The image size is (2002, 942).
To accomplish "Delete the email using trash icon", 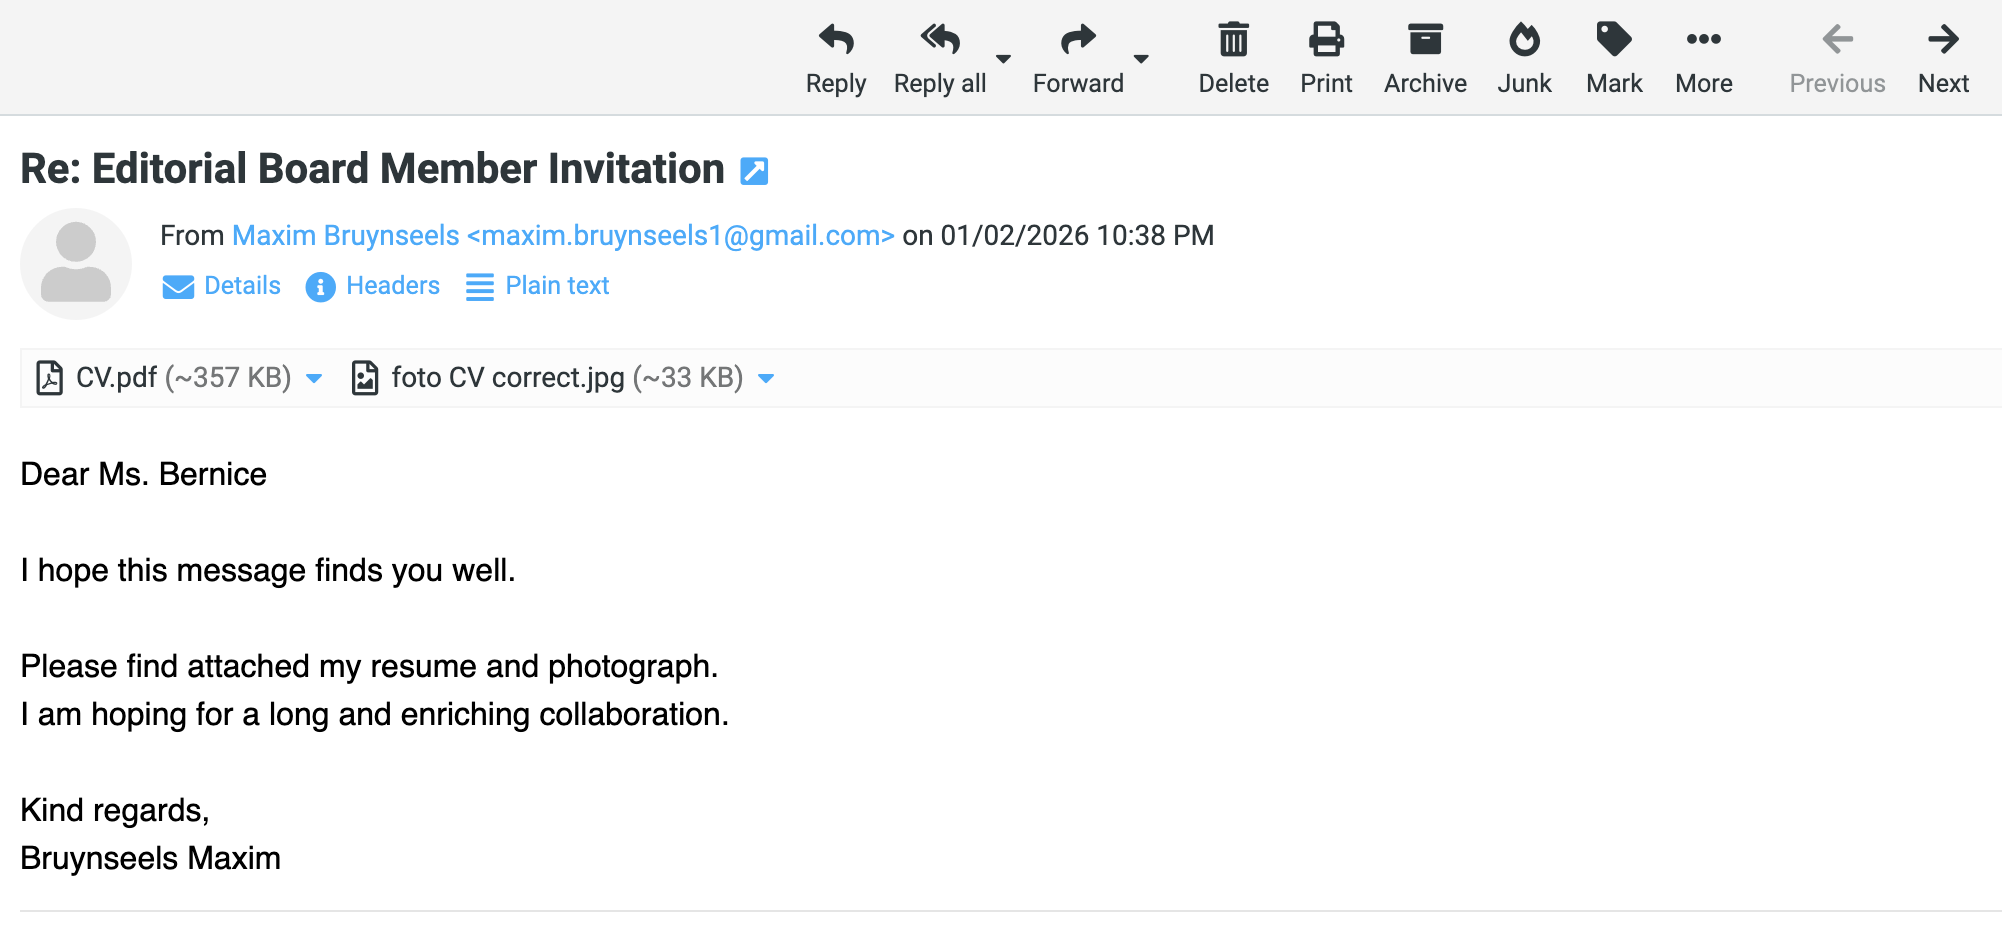I will coord(1233,40).
